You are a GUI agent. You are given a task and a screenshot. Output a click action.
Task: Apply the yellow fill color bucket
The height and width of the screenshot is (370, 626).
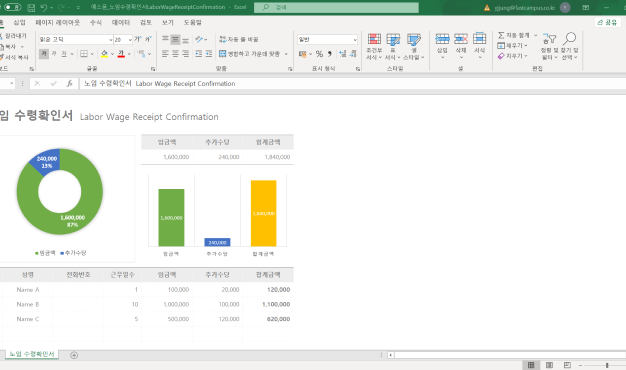pyautogui.click(x=104, y=53)
